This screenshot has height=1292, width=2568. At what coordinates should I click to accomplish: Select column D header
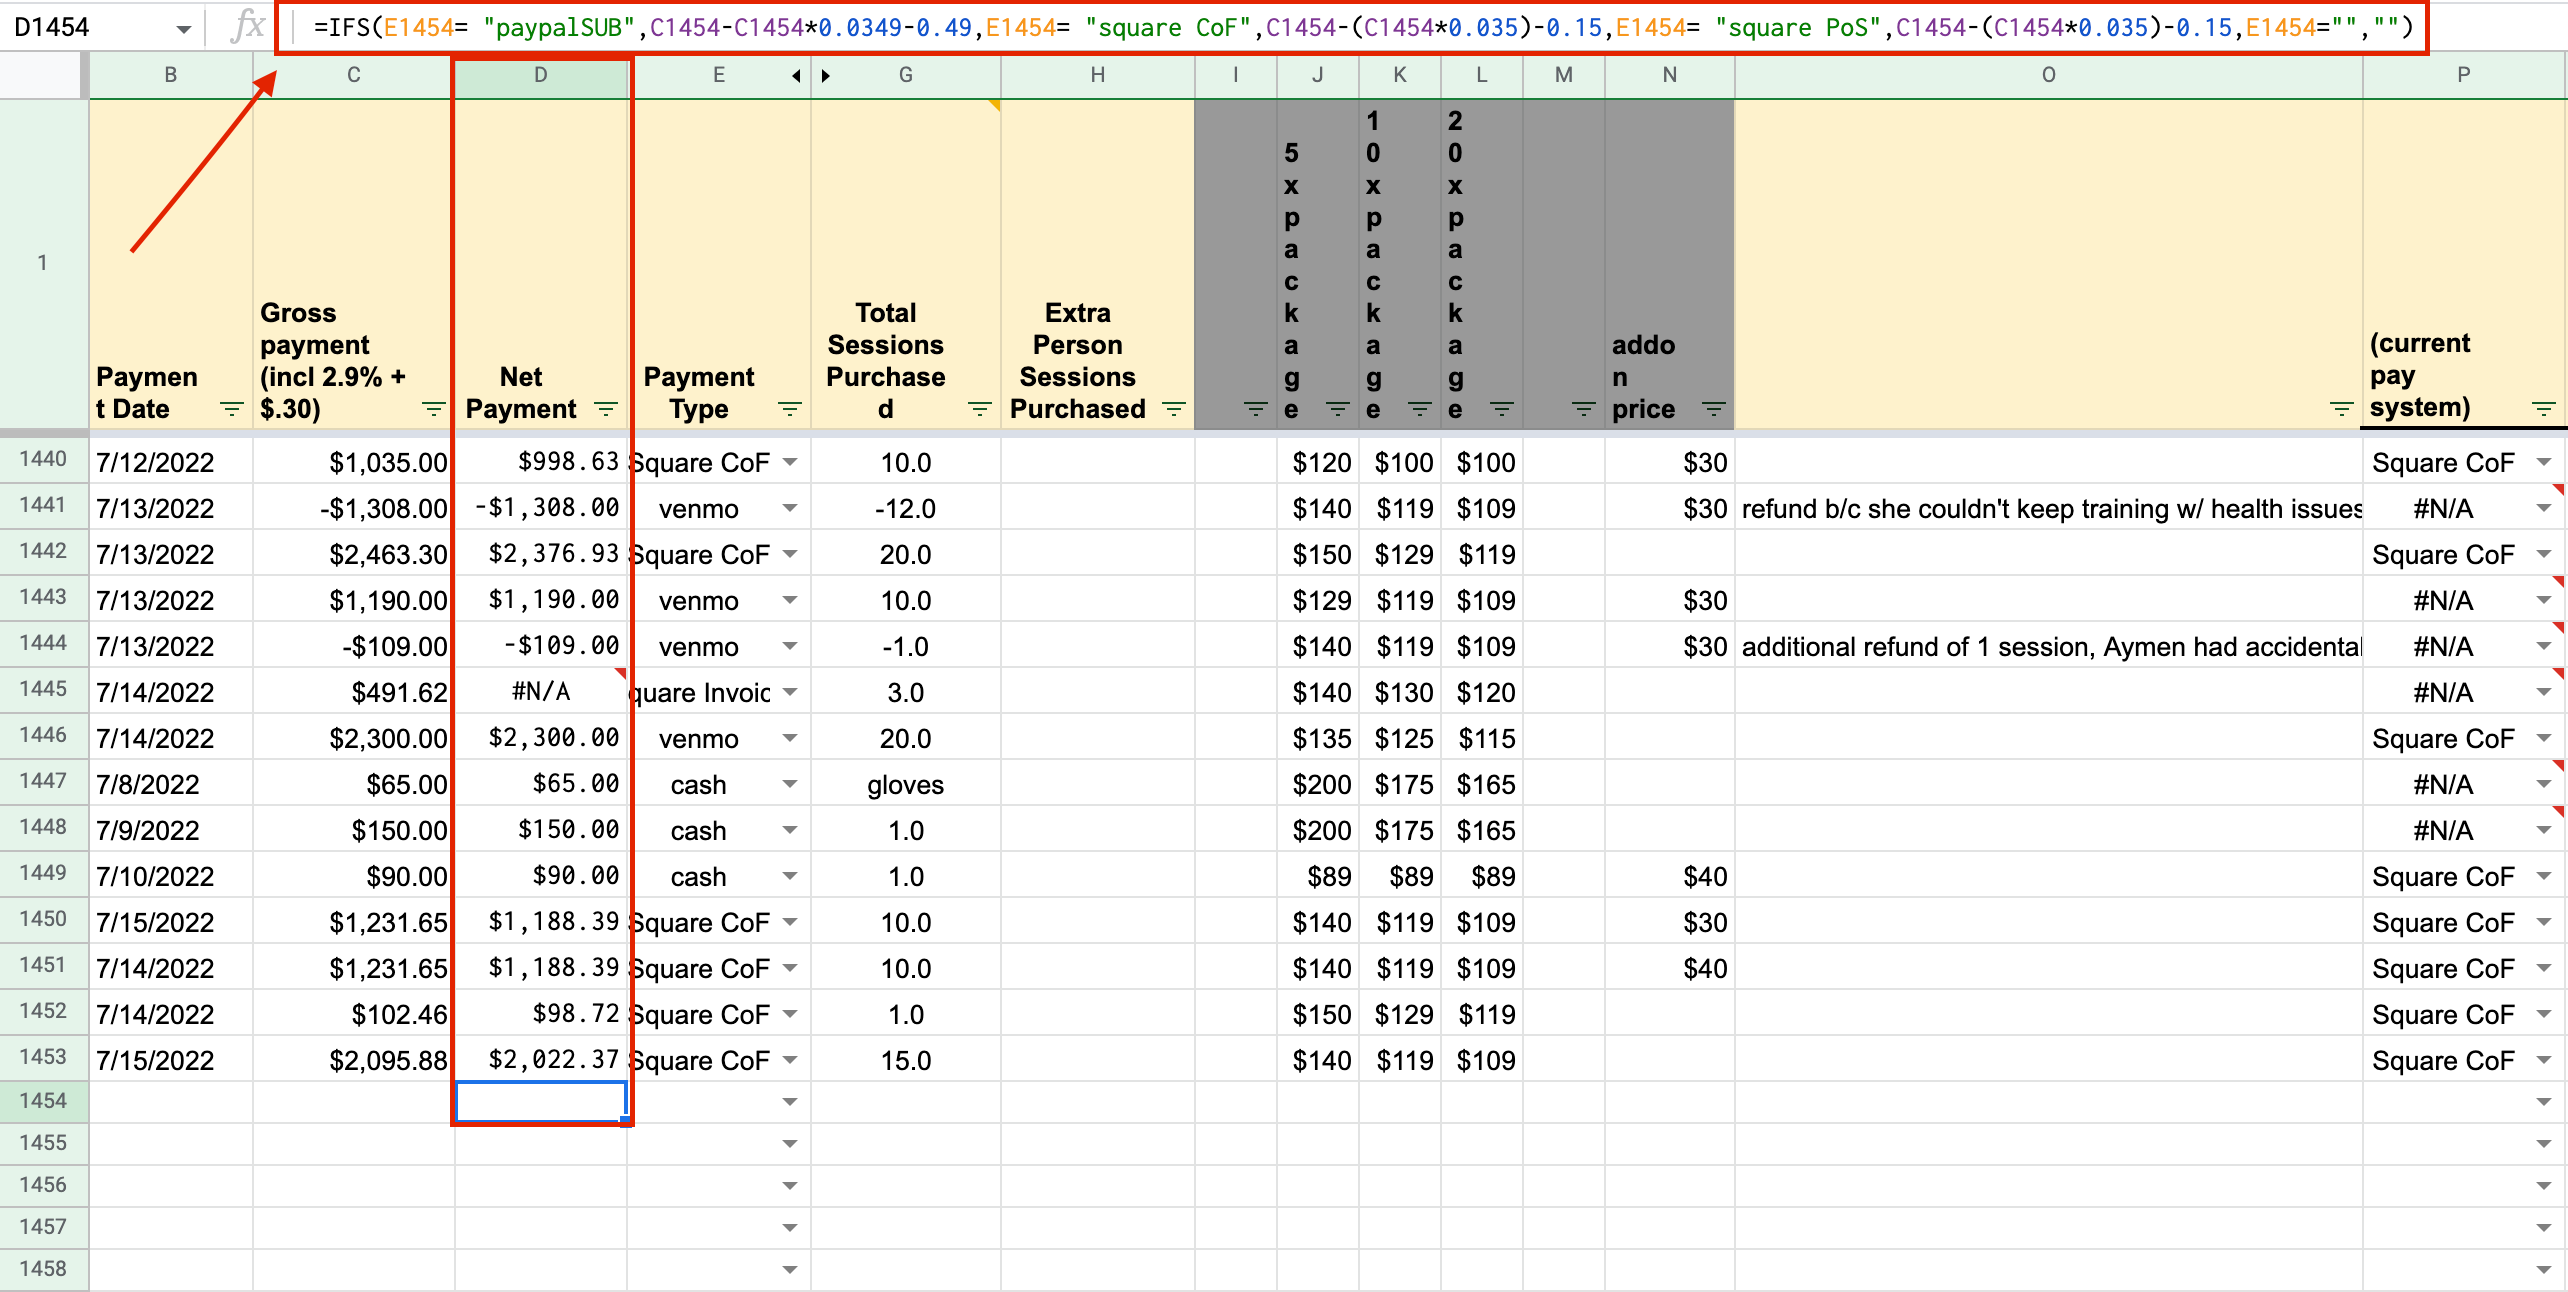click(541, 76)
